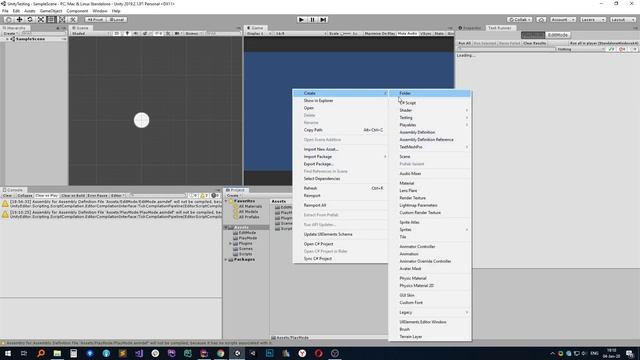
Task: Click the Console Clear button
Action: point(8,196)
